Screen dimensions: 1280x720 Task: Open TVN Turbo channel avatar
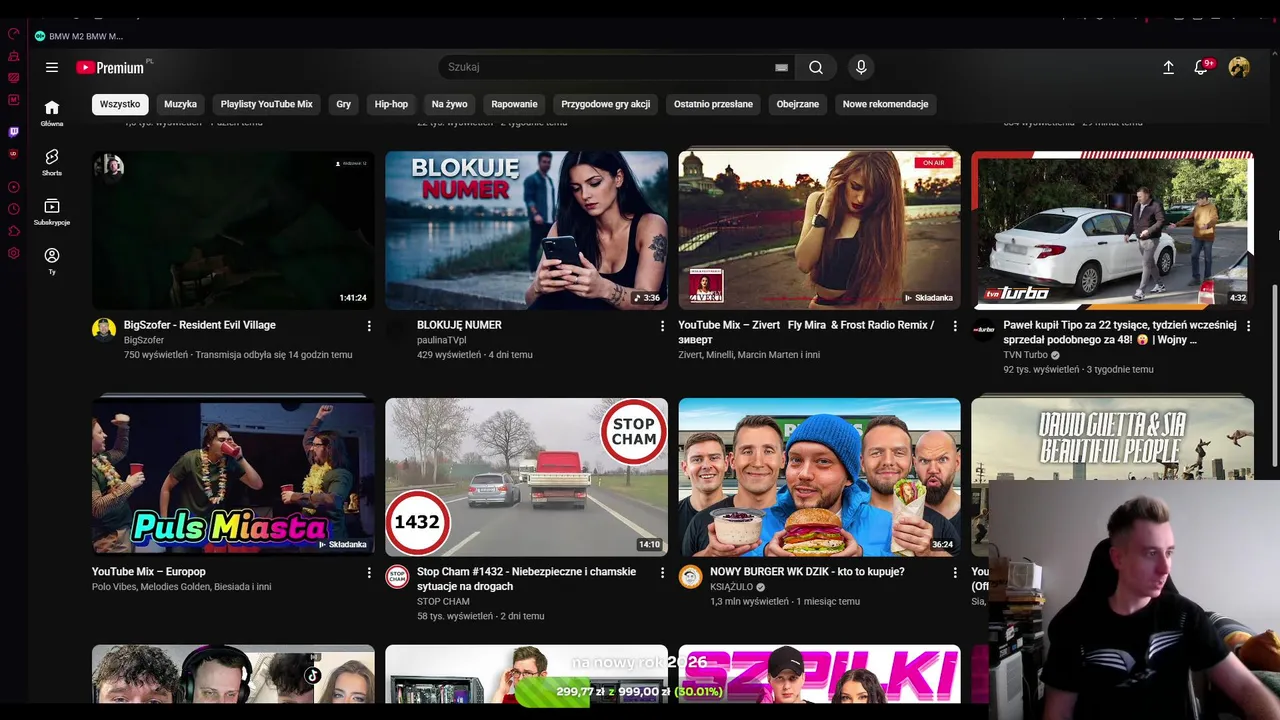click(984, 330)
